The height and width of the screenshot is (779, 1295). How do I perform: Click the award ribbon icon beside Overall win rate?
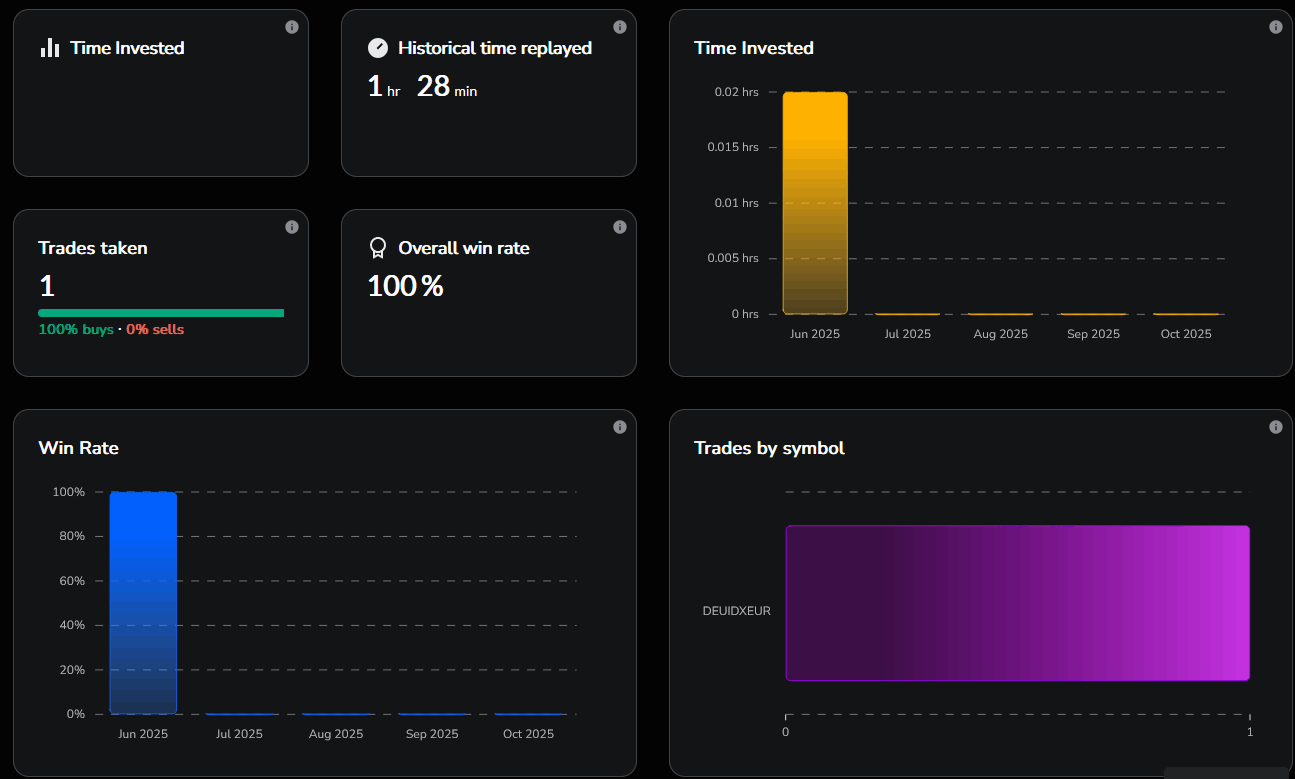(x=378, y=248)
